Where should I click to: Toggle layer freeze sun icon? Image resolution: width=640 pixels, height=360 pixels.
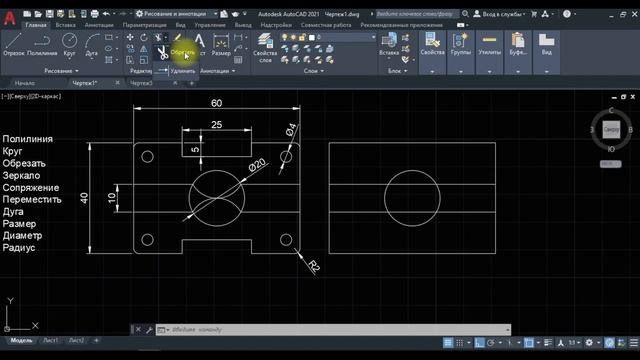(x=293, y=37)
